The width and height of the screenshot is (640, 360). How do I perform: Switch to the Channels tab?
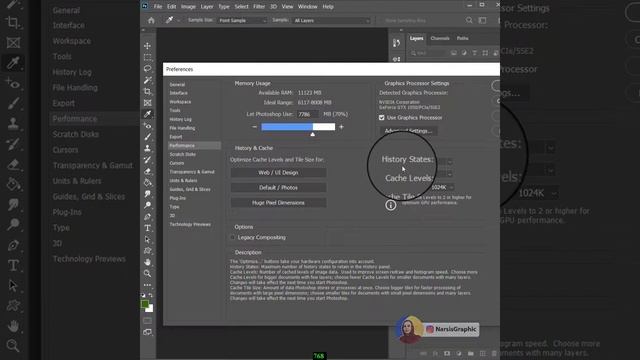click(440, 38)
